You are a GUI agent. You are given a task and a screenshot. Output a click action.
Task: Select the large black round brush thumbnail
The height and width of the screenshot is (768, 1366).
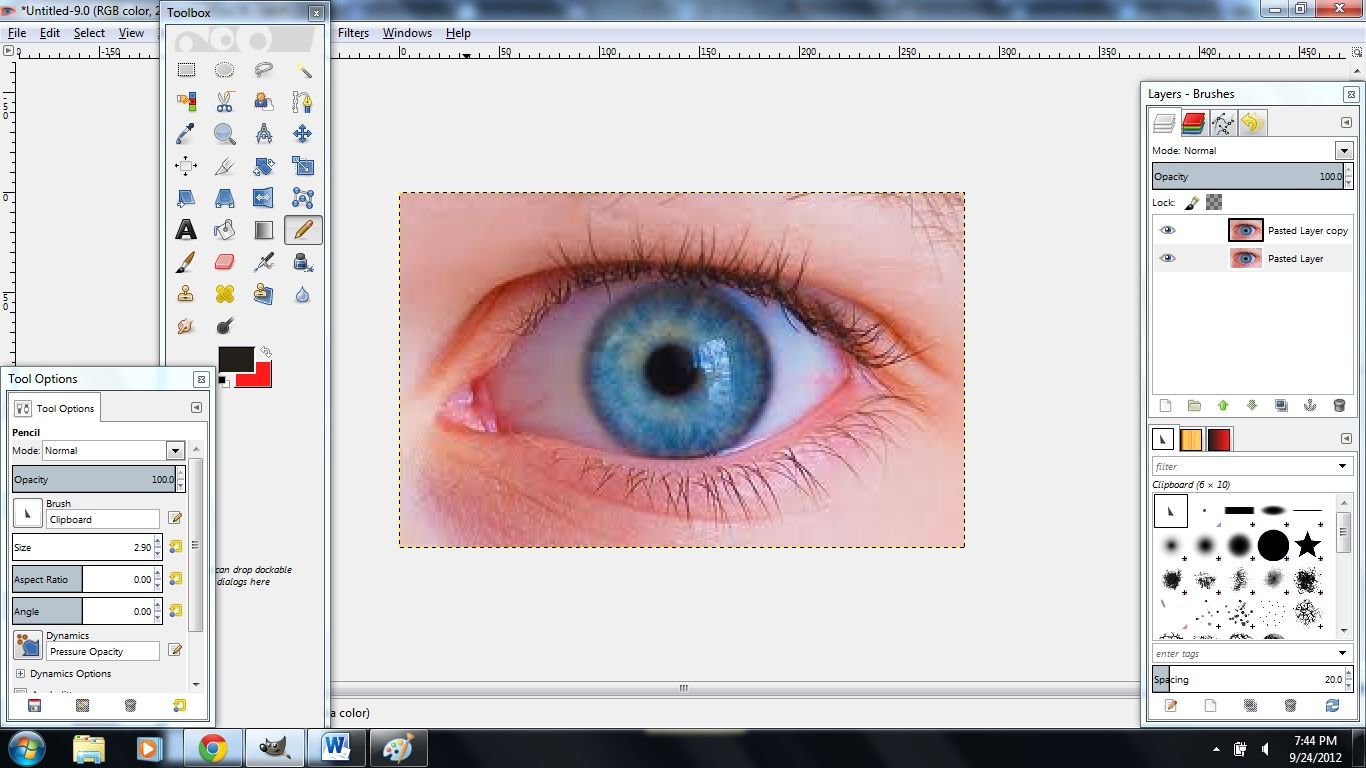click(x=1274, y=546)
